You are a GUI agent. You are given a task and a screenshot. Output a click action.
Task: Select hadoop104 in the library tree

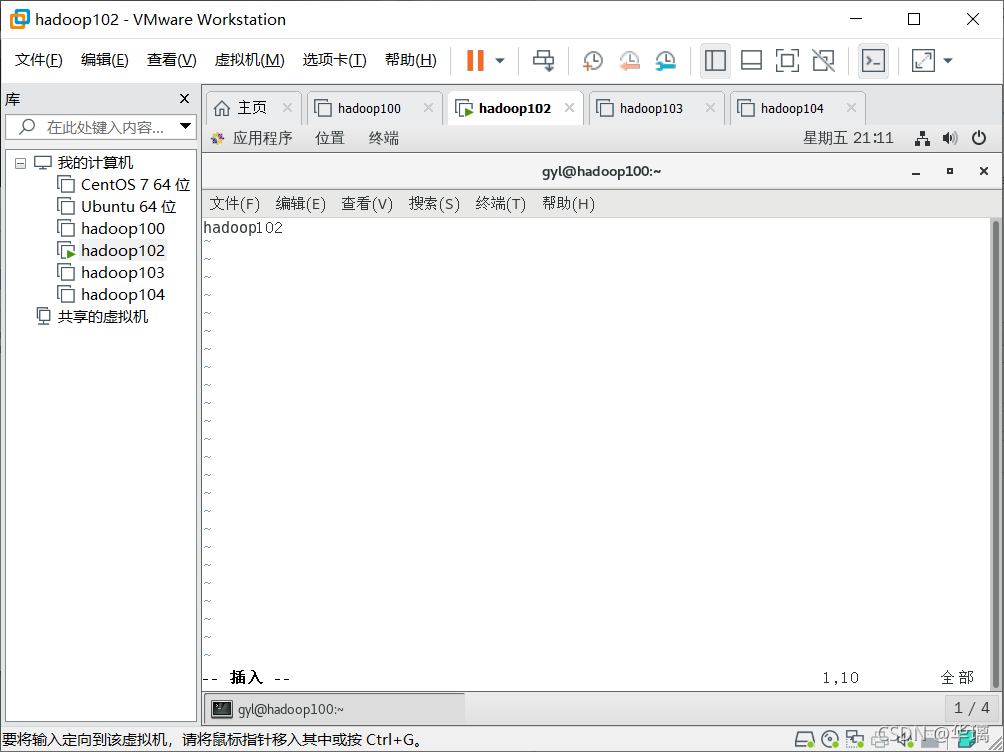(120, 294)
